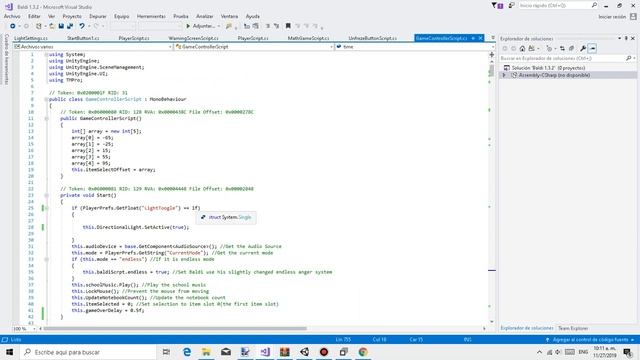The image size is (640, 360).
Task: Switch to the WarningScreenScript.cs tab
Action: click(x=193, y=38)
